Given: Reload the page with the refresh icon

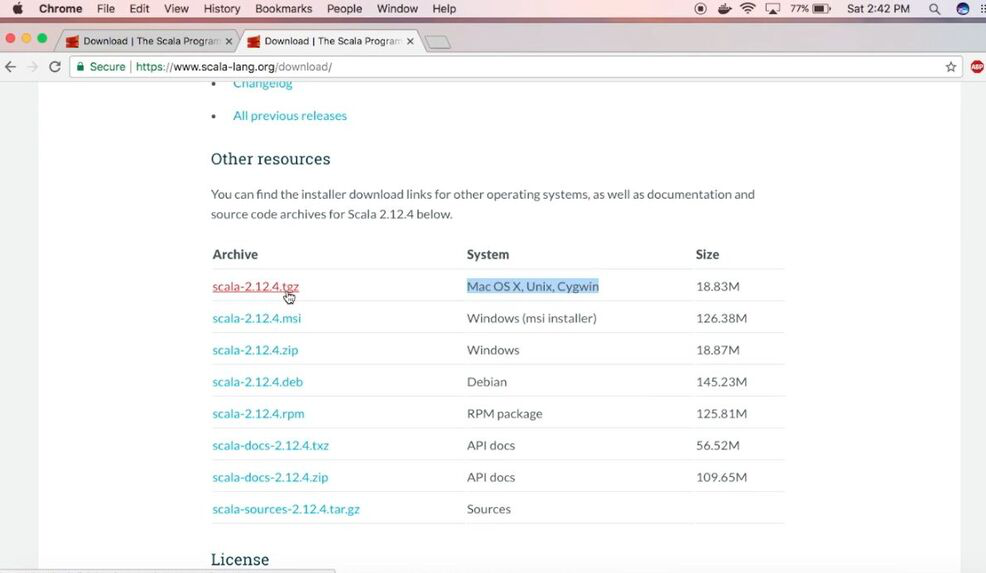Looking at the screenshot, I should pos(55,67).
